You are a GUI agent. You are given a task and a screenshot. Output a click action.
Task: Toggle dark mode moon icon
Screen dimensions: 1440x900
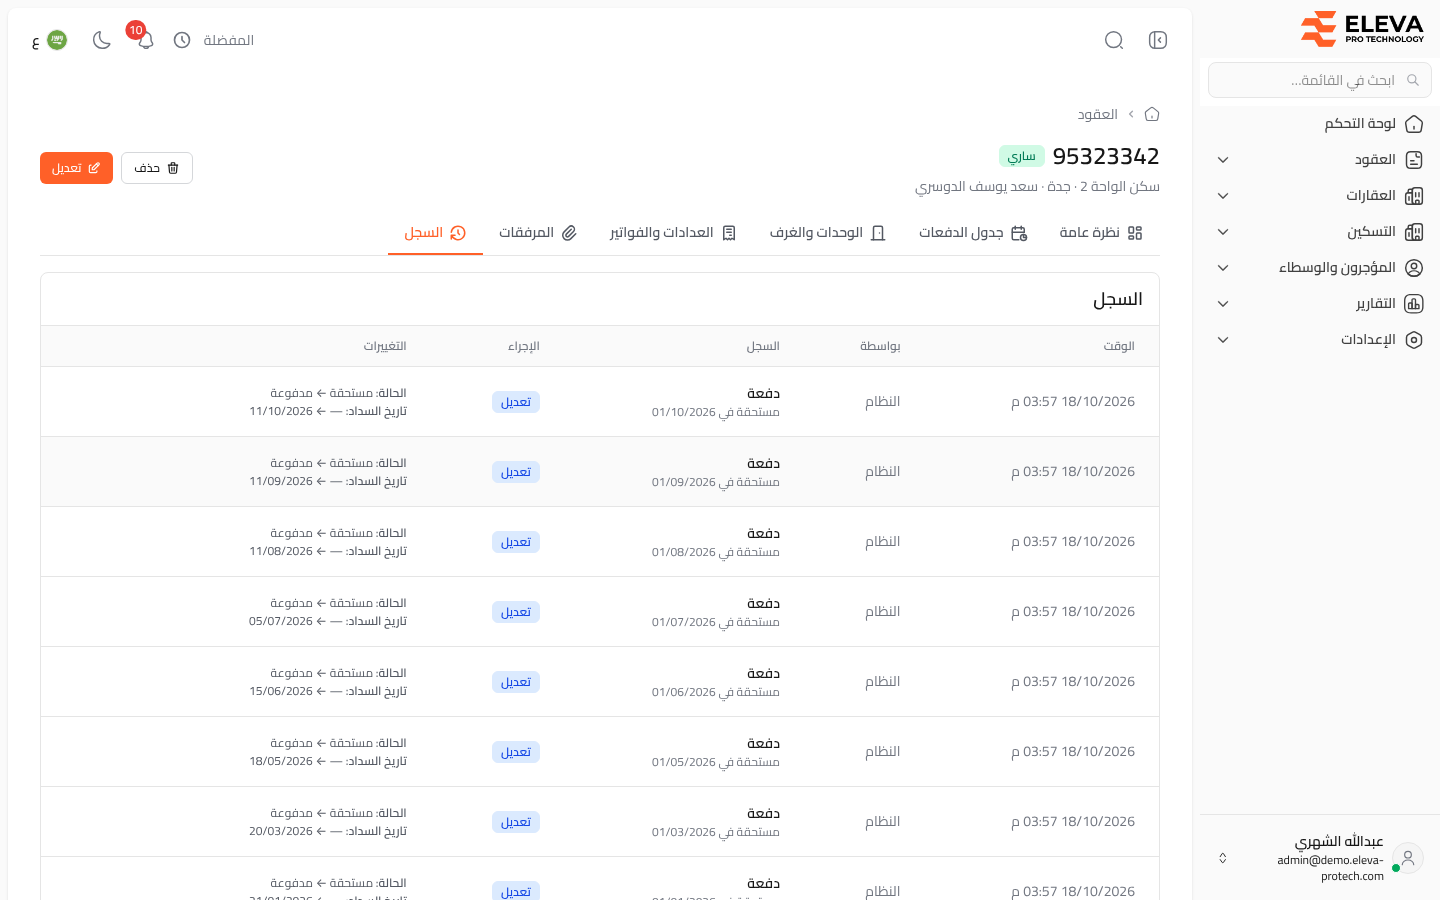coord(101,40)
